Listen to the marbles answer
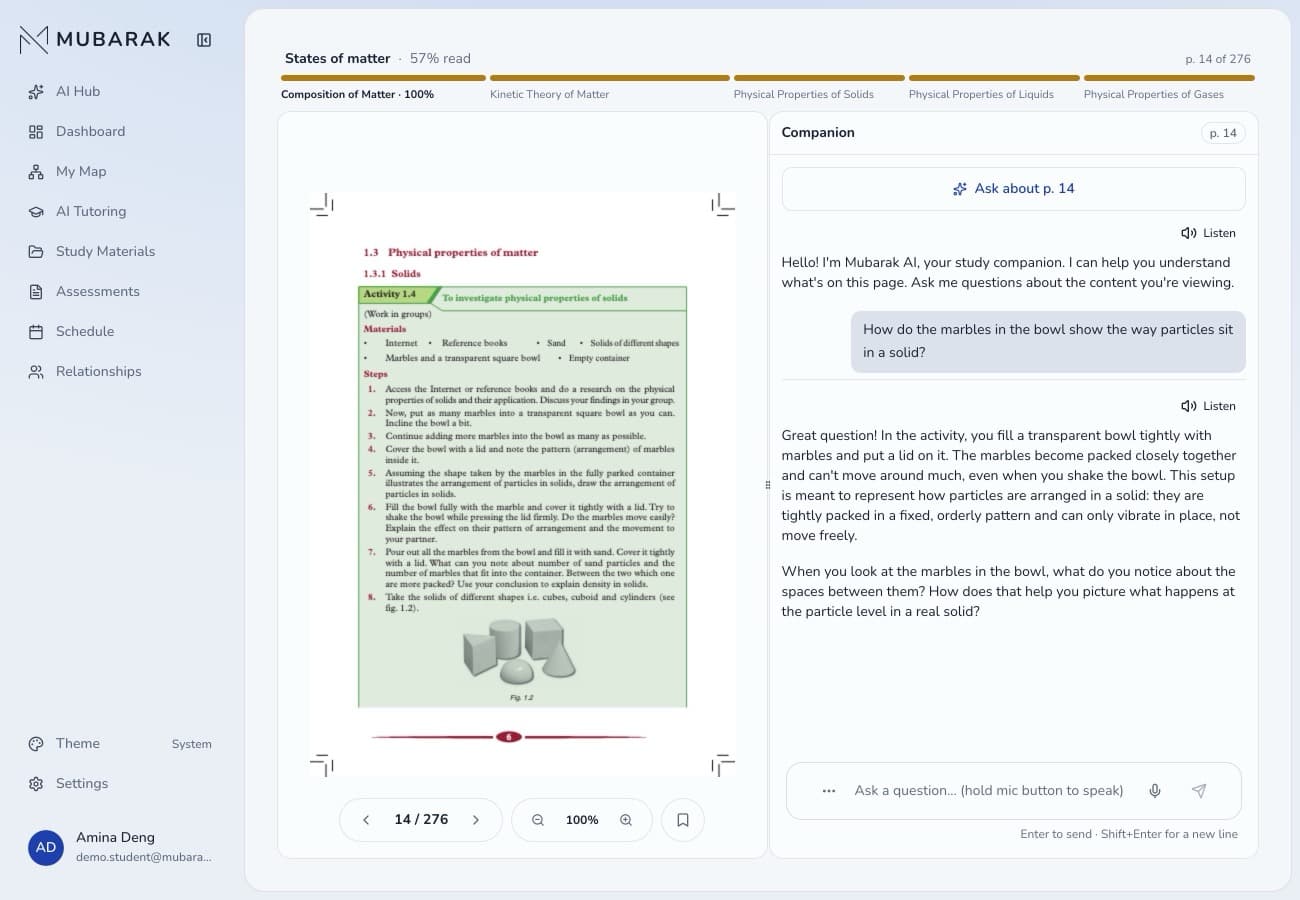 (x=1208, y=406)
